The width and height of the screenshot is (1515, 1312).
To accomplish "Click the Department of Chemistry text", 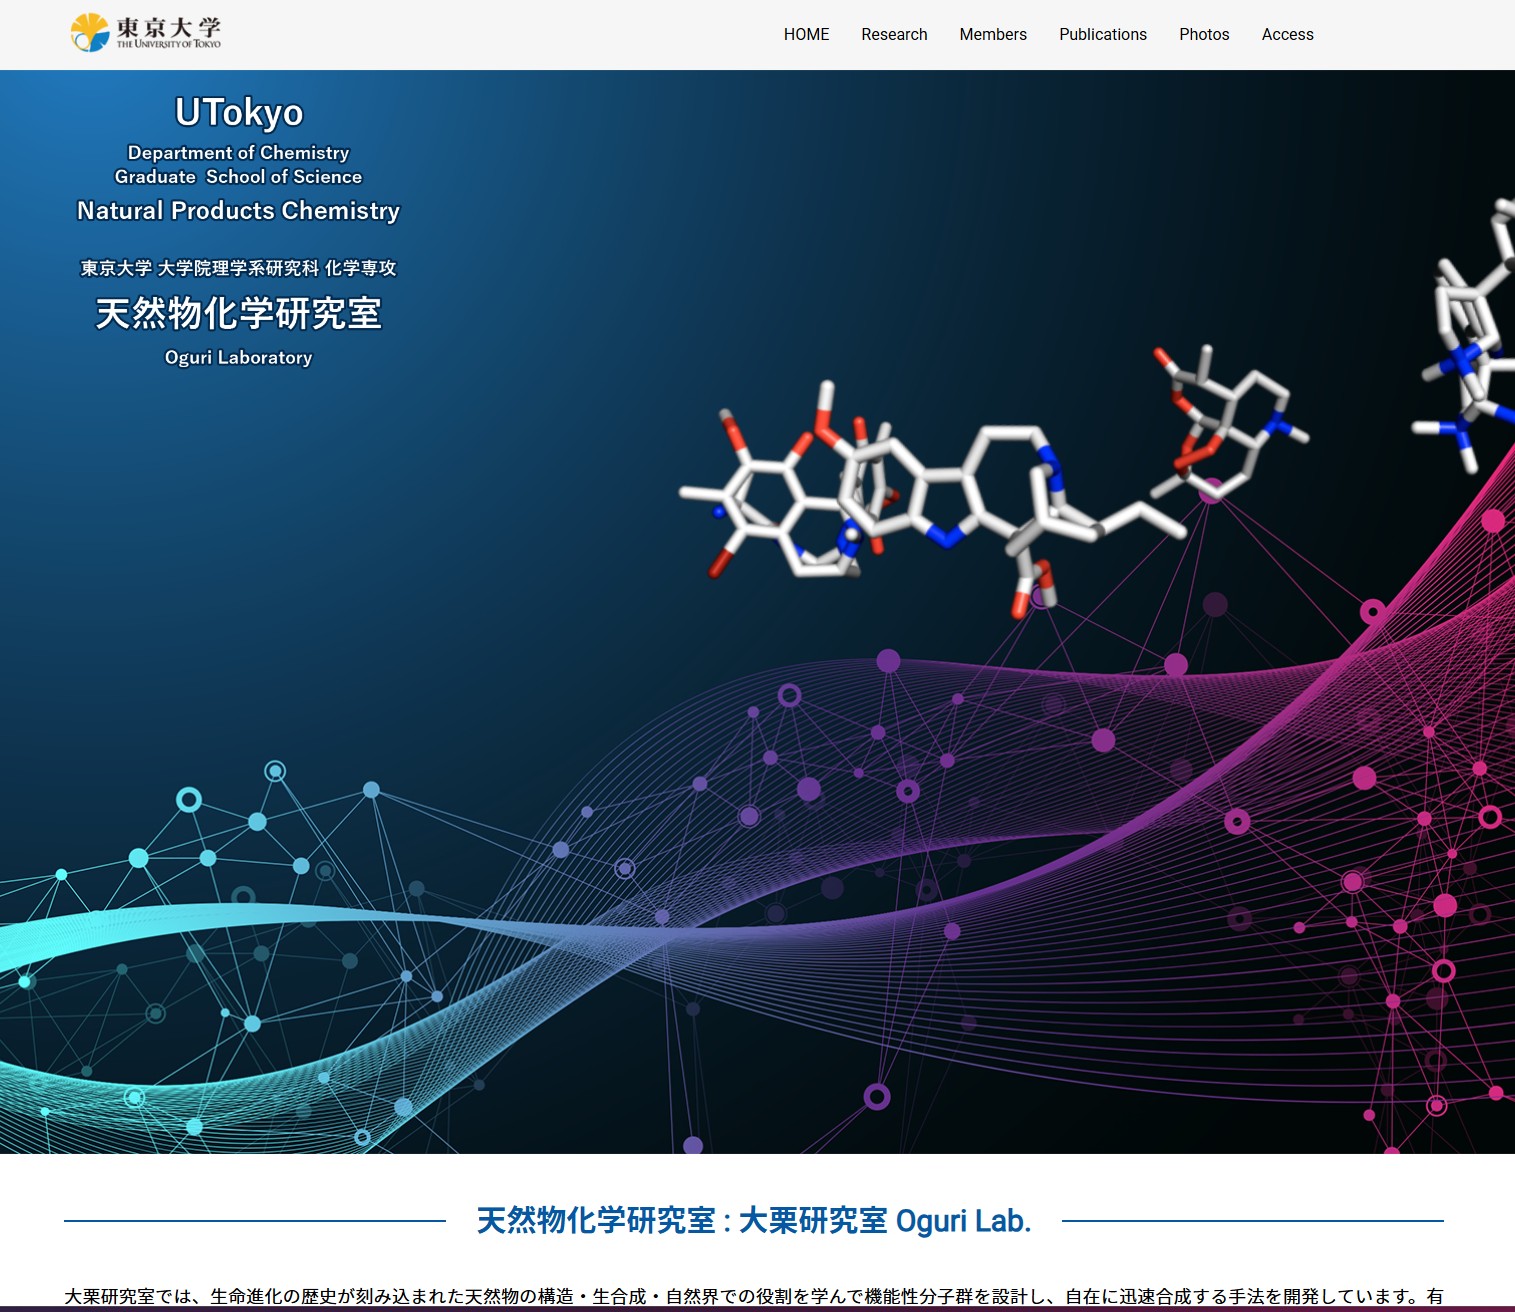I will pyautogui.click(x=238, y=153).
